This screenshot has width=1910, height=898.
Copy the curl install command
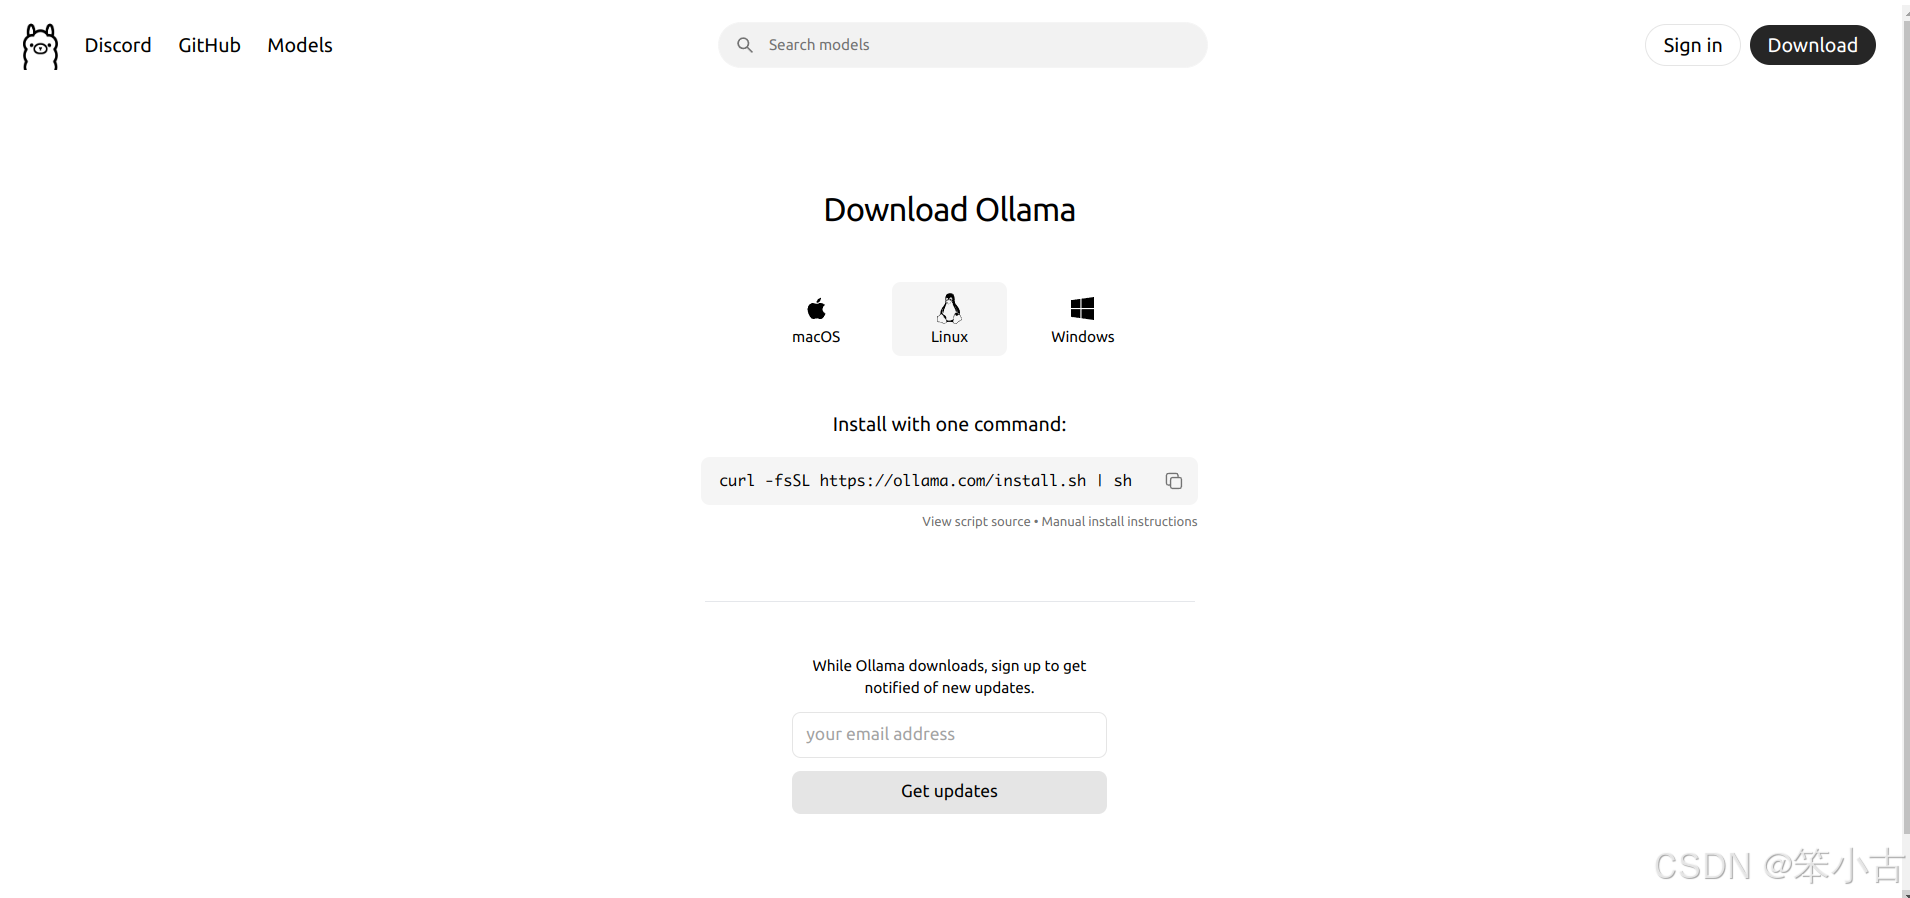[x=1174, y=481]
